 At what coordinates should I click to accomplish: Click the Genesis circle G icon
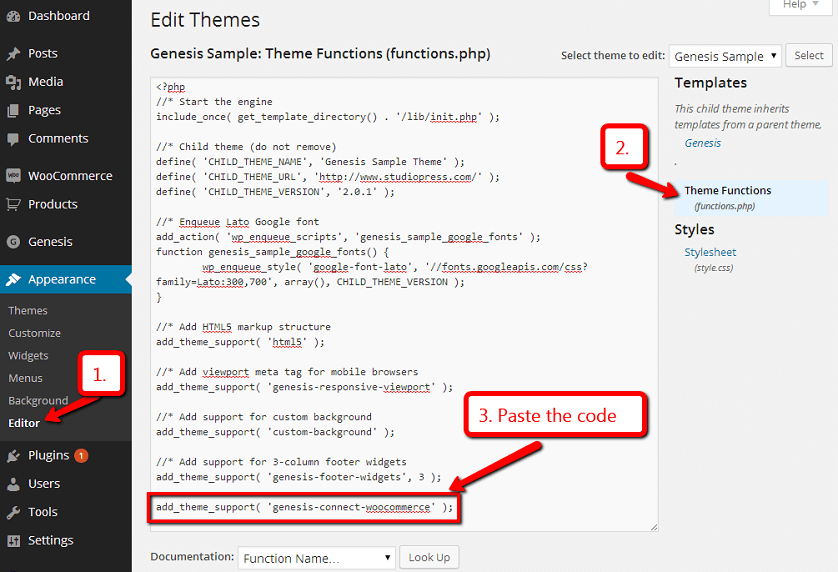click(13, 242)
